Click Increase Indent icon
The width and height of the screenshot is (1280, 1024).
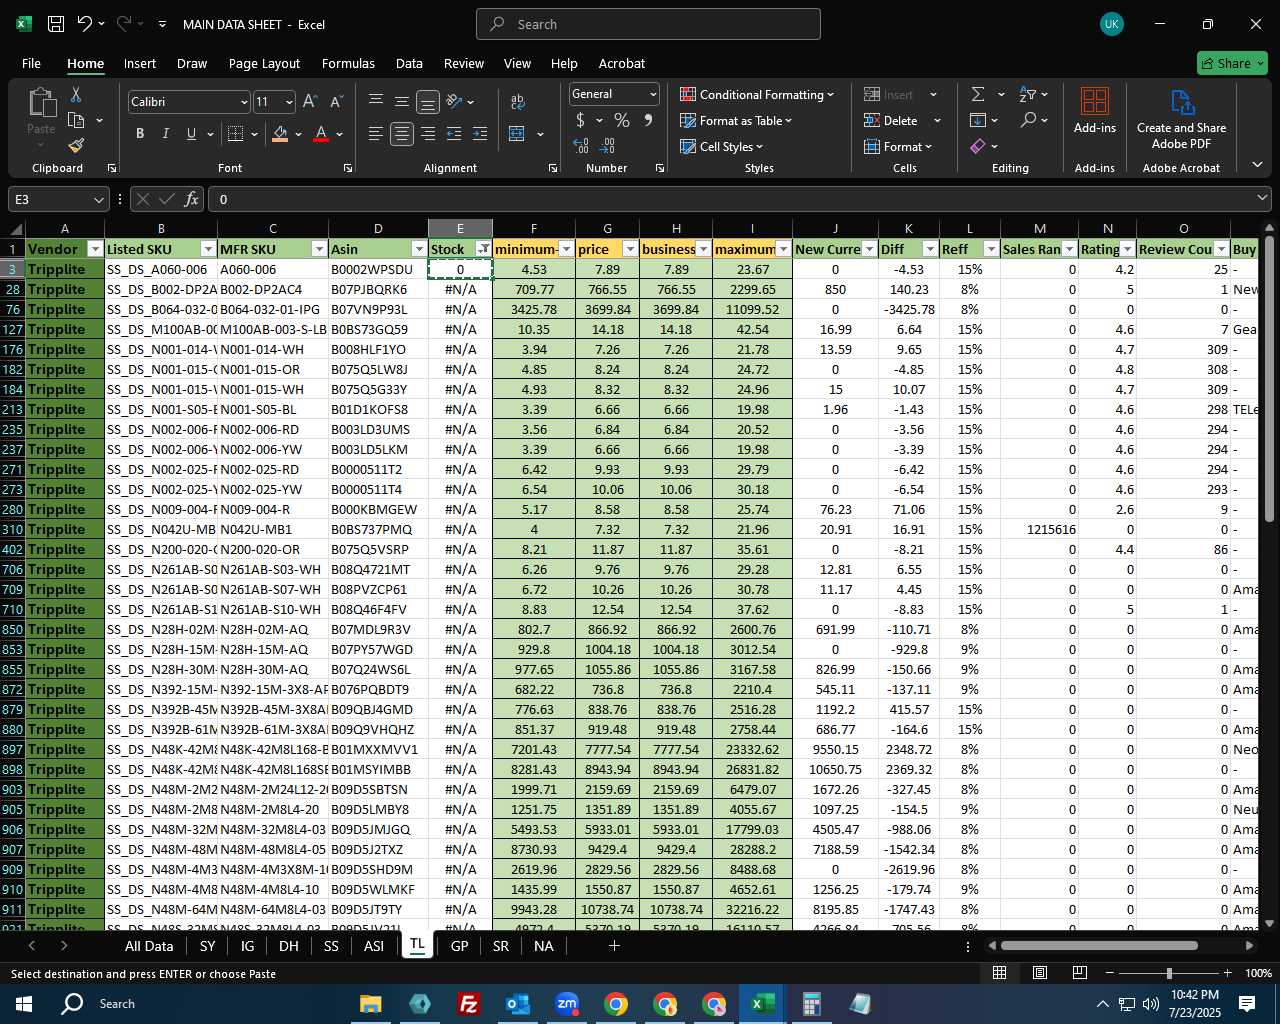pyautogui.click(x=480, y=134)
